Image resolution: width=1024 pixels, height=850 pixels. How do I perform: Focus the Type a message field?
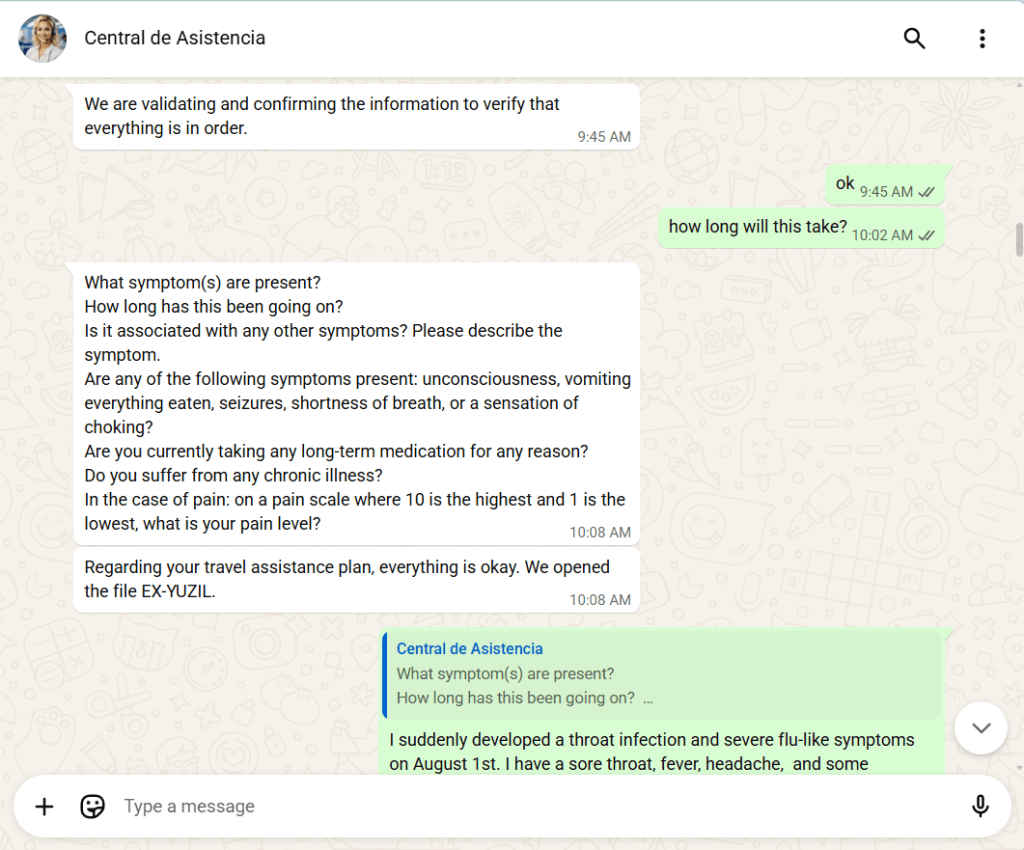536,807
